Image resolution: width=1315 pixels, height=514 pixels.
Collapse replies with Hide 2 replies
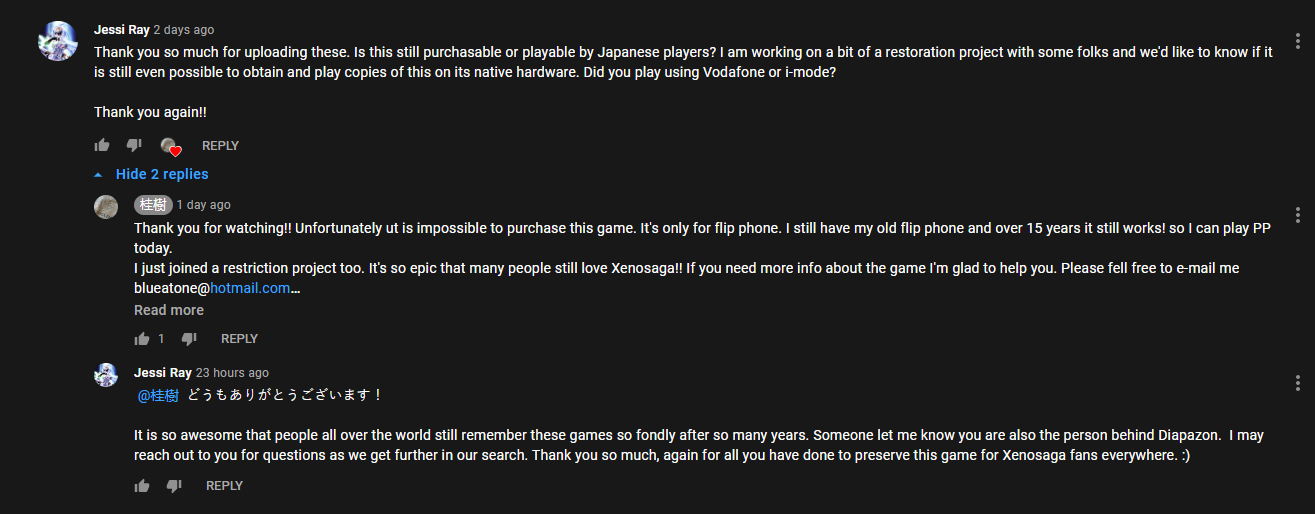click(162, 174)
